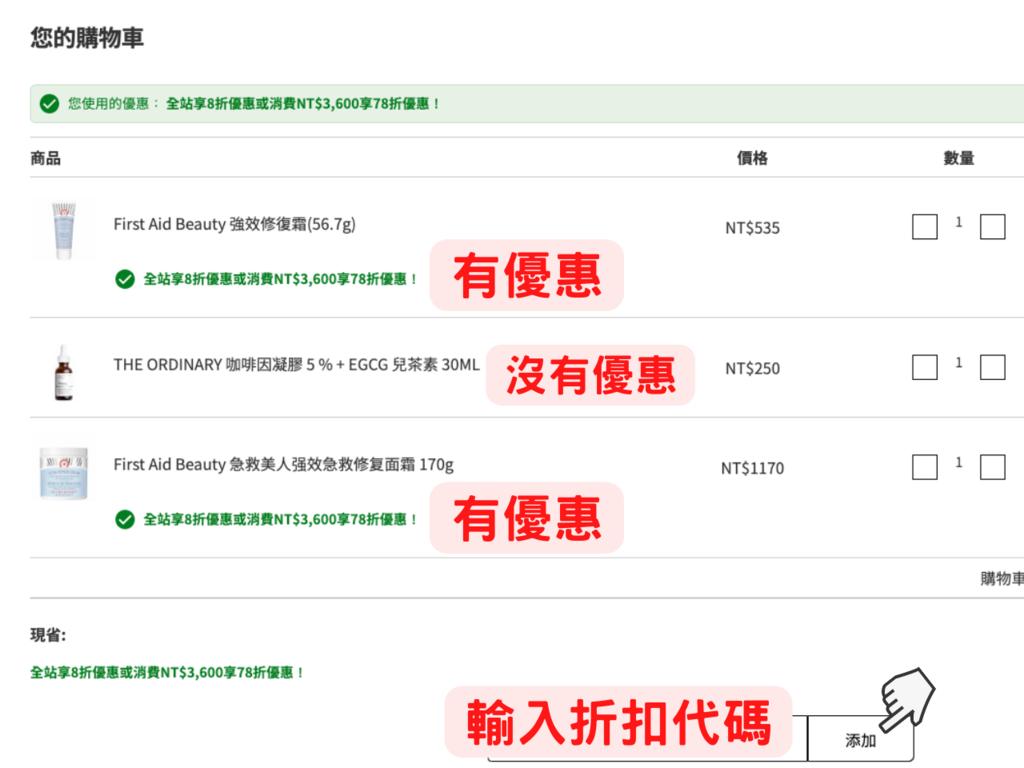Select the price NT$1170
The height and width of the screenshot is (768, 1024).
pos(752,468)
